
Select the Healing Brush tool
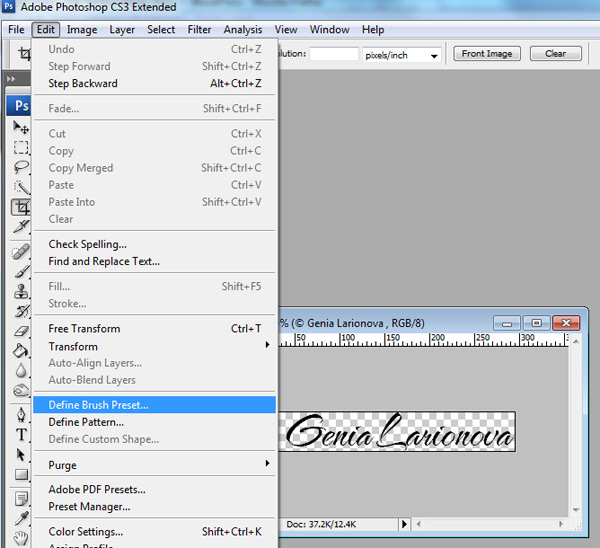tap(21, 252)
